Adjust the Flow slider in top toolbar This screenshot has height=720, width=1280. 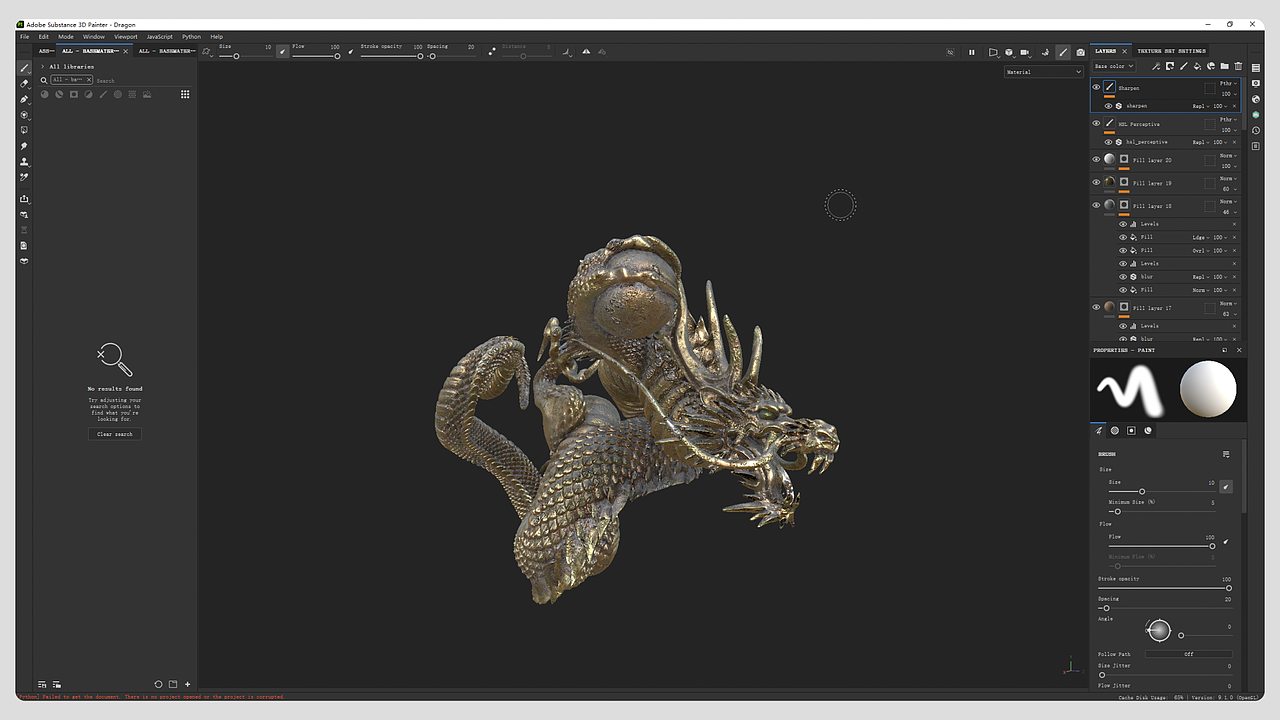coord(316,56)
